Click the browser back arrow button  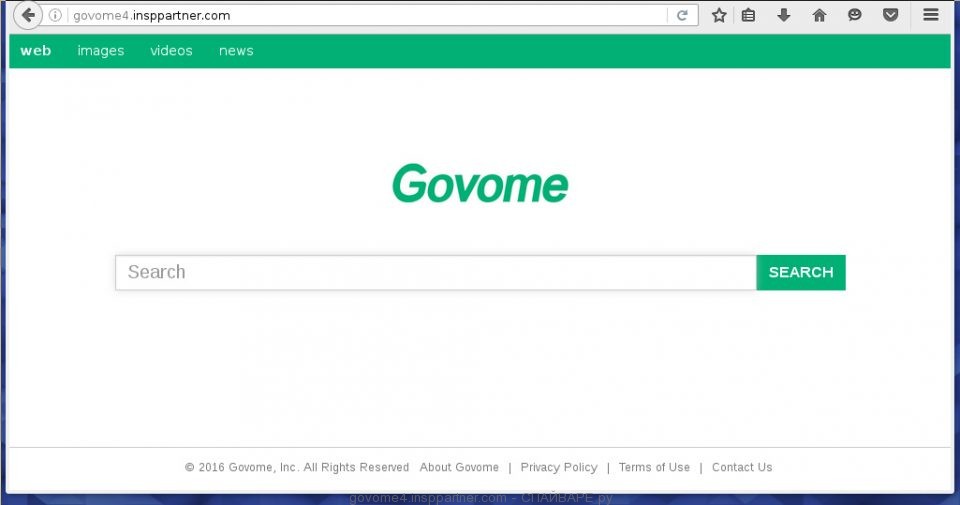[28, 15]
